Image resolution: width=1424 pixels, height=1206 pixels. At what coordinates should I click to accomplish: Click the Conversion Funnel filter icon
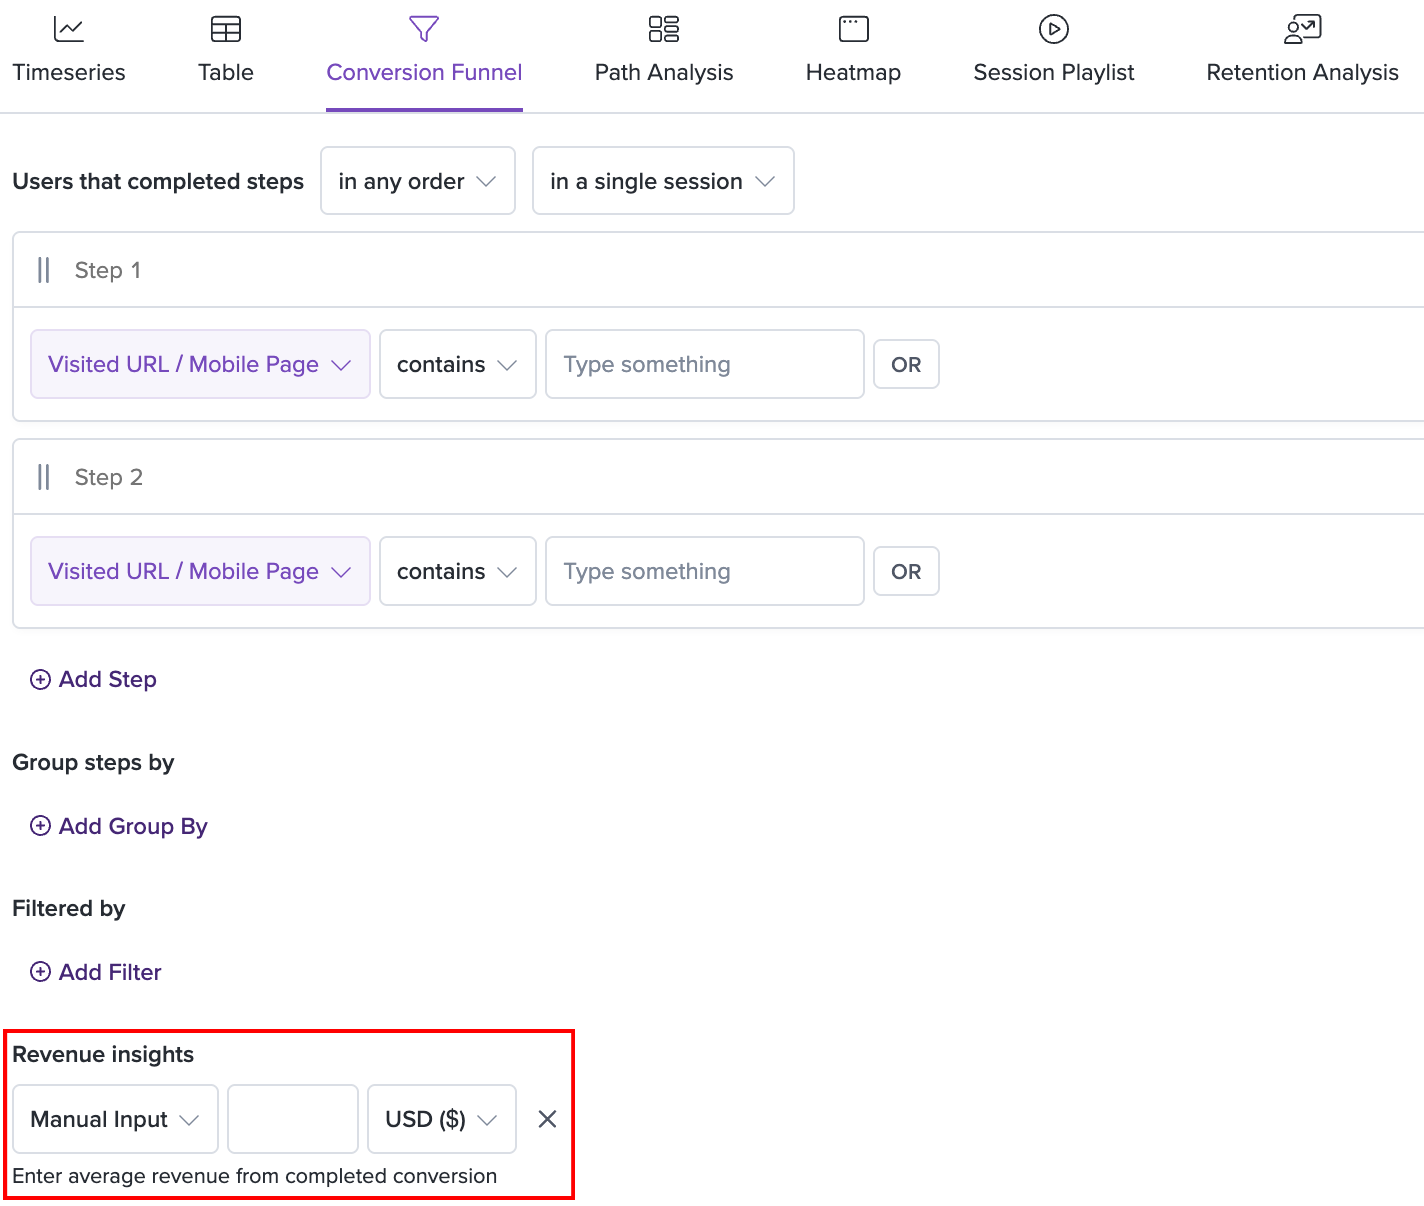pos(424,29)
